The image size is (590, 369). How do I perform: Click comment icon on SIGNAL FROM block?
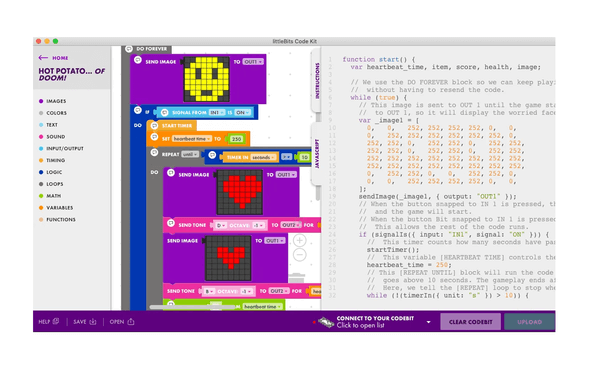(x=164, y=112)
